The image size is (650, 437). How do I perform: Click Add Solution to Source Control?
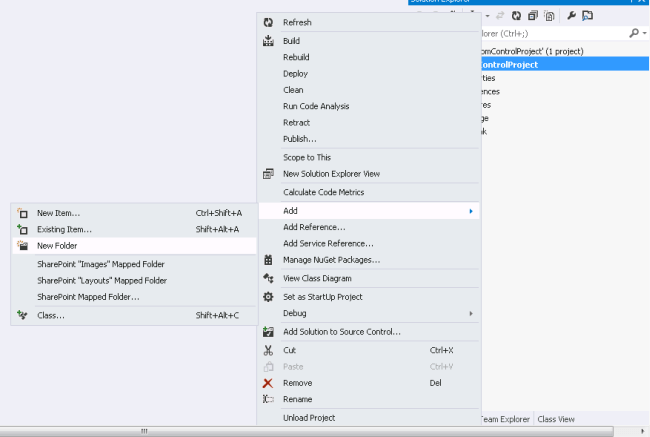tap(341, 332)
